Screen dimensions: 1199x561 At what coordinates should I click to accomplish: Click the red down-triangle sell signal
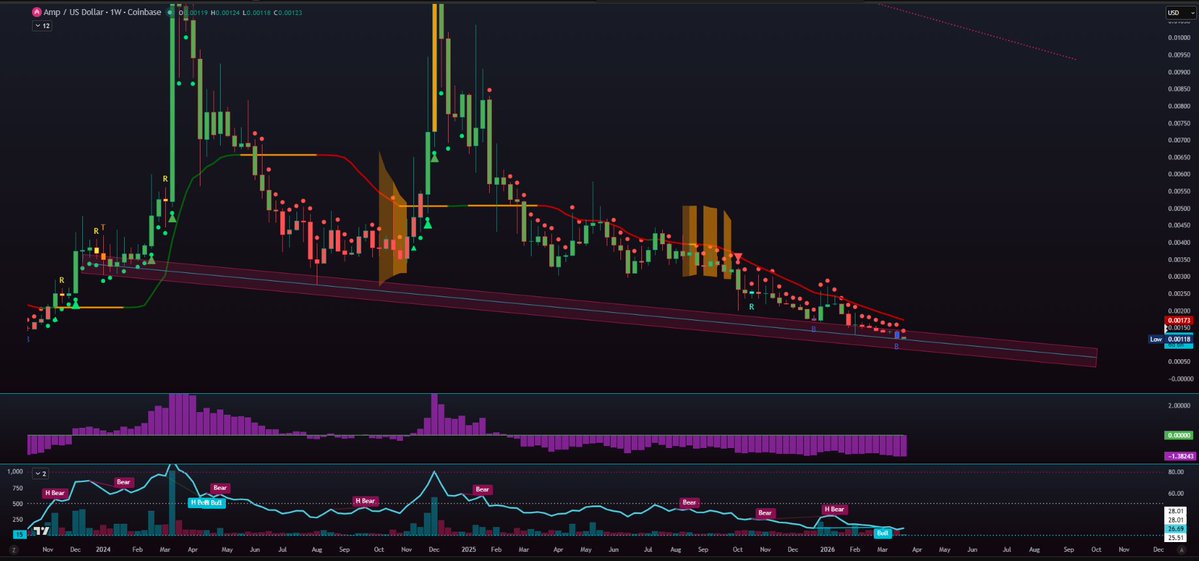click(x=738, y=256)
